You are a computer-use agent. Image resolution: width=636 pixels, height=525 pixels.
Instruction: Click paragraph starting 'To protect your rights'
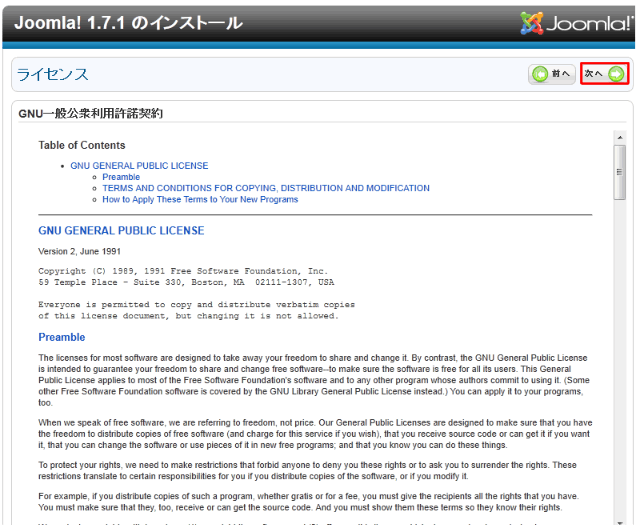pyautogui.click(x=307, y=470)
